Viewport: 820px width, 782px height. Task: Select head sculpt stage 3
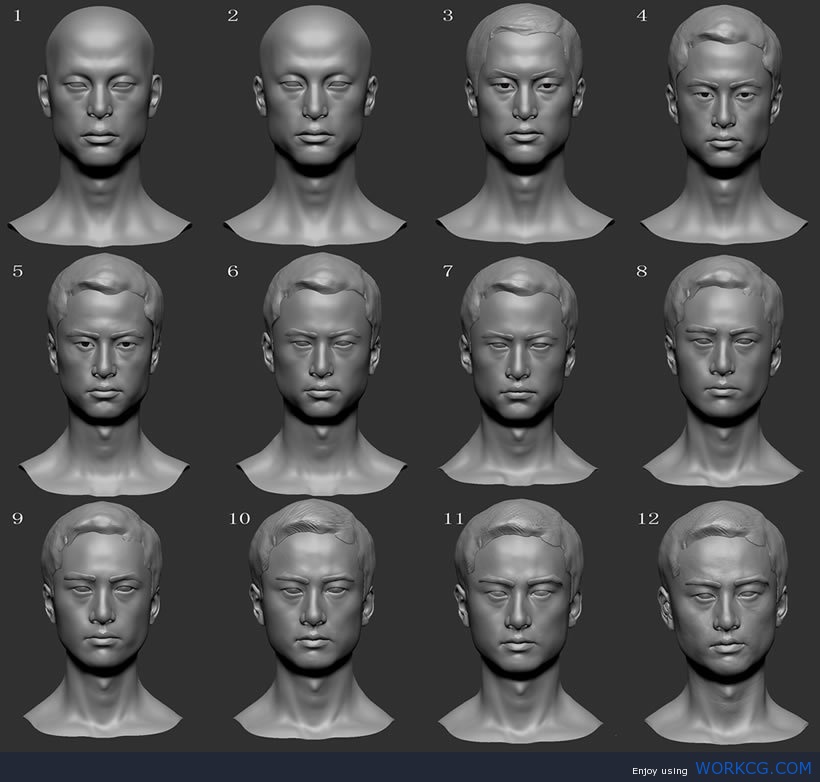tap(525, 123)
